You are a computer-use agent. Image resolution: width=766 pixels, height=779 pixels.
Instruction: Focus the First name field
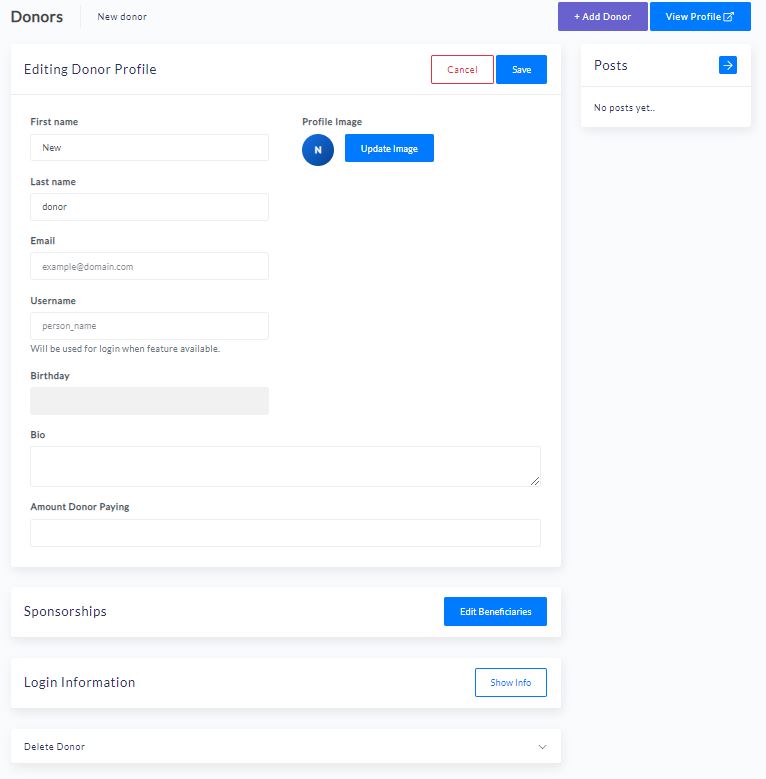[x=149, y=148]
